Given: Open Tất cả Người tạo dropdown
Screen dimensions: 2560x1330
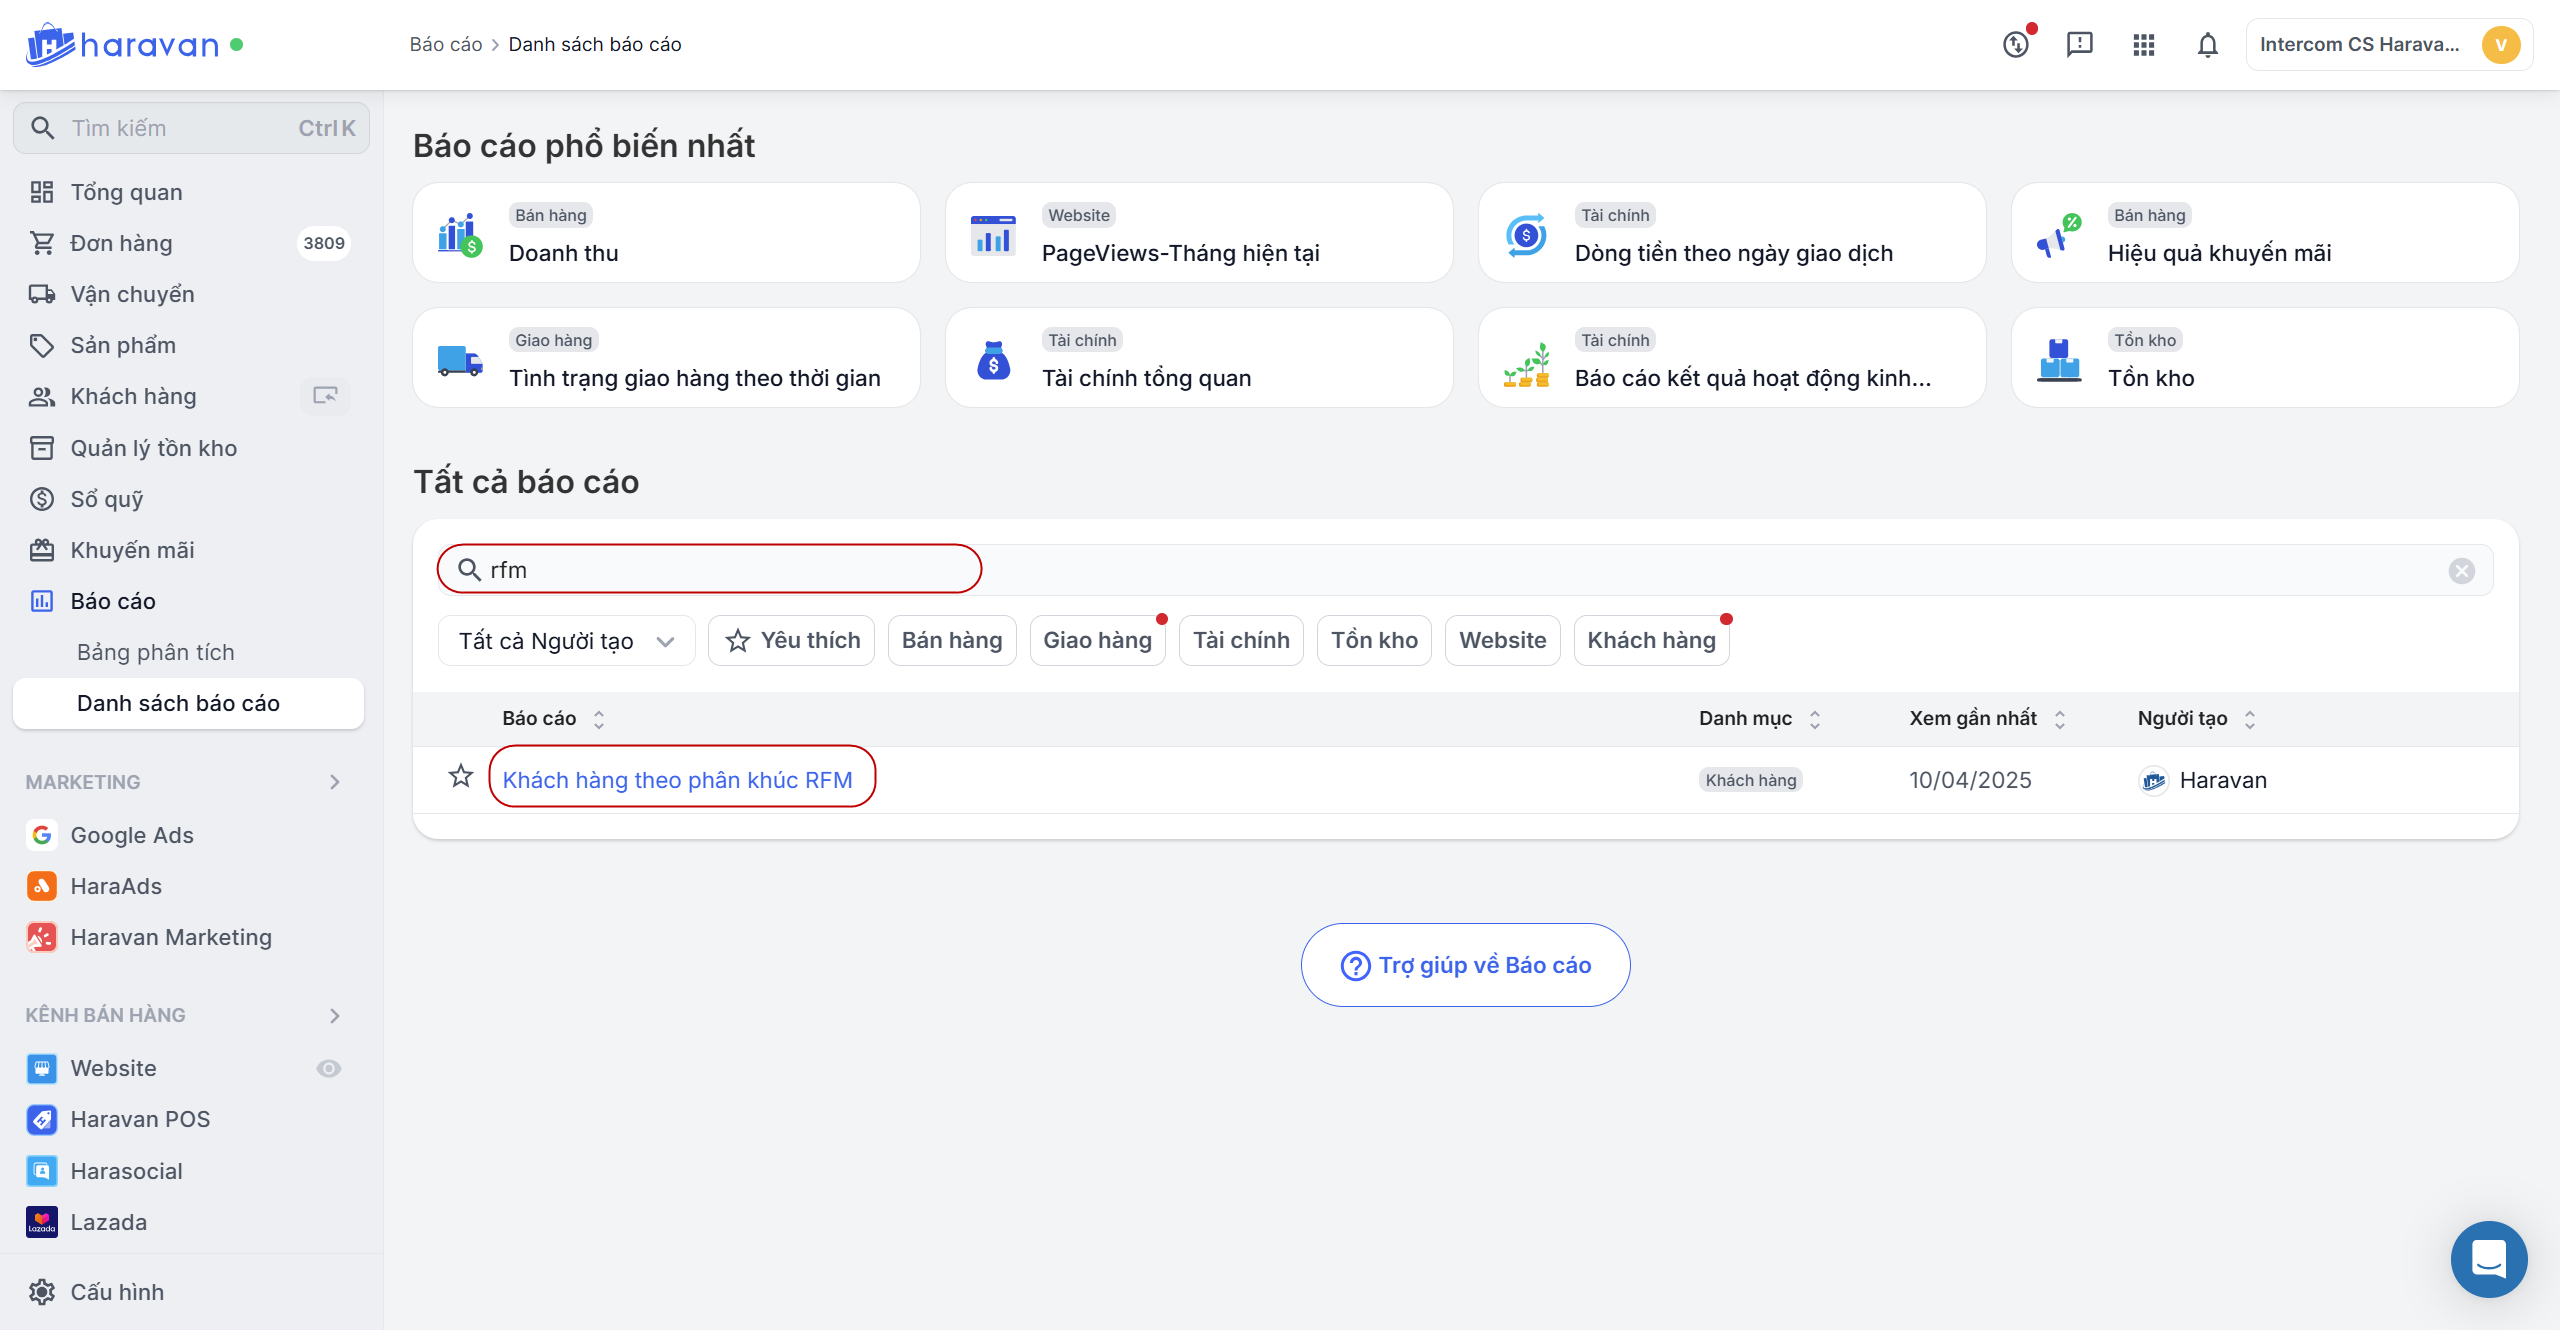Looking at the screenshot, I should click(566, 641).
